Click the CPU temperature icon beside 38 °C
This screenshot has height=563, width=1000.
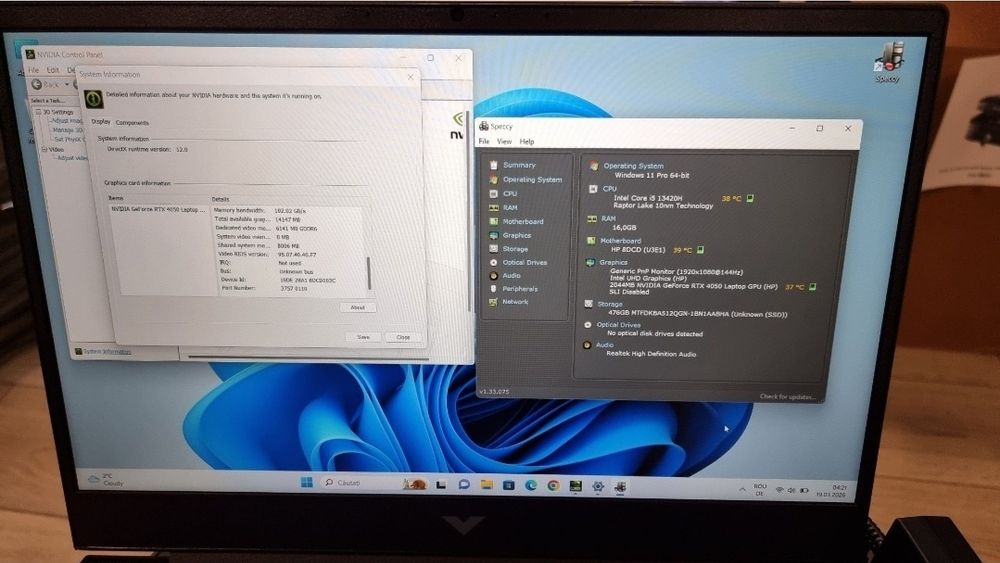(750, 198)
